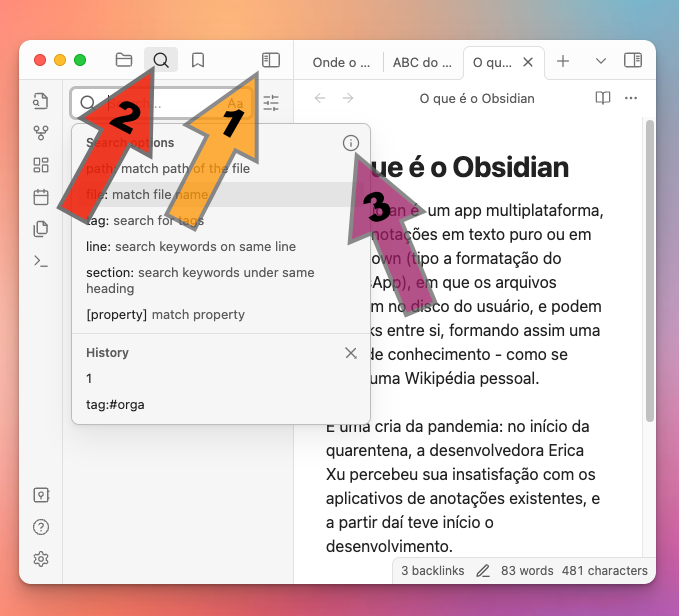Switch to reading view book icon
Screen dimensions: 679x616
click(x=602, y=98)
